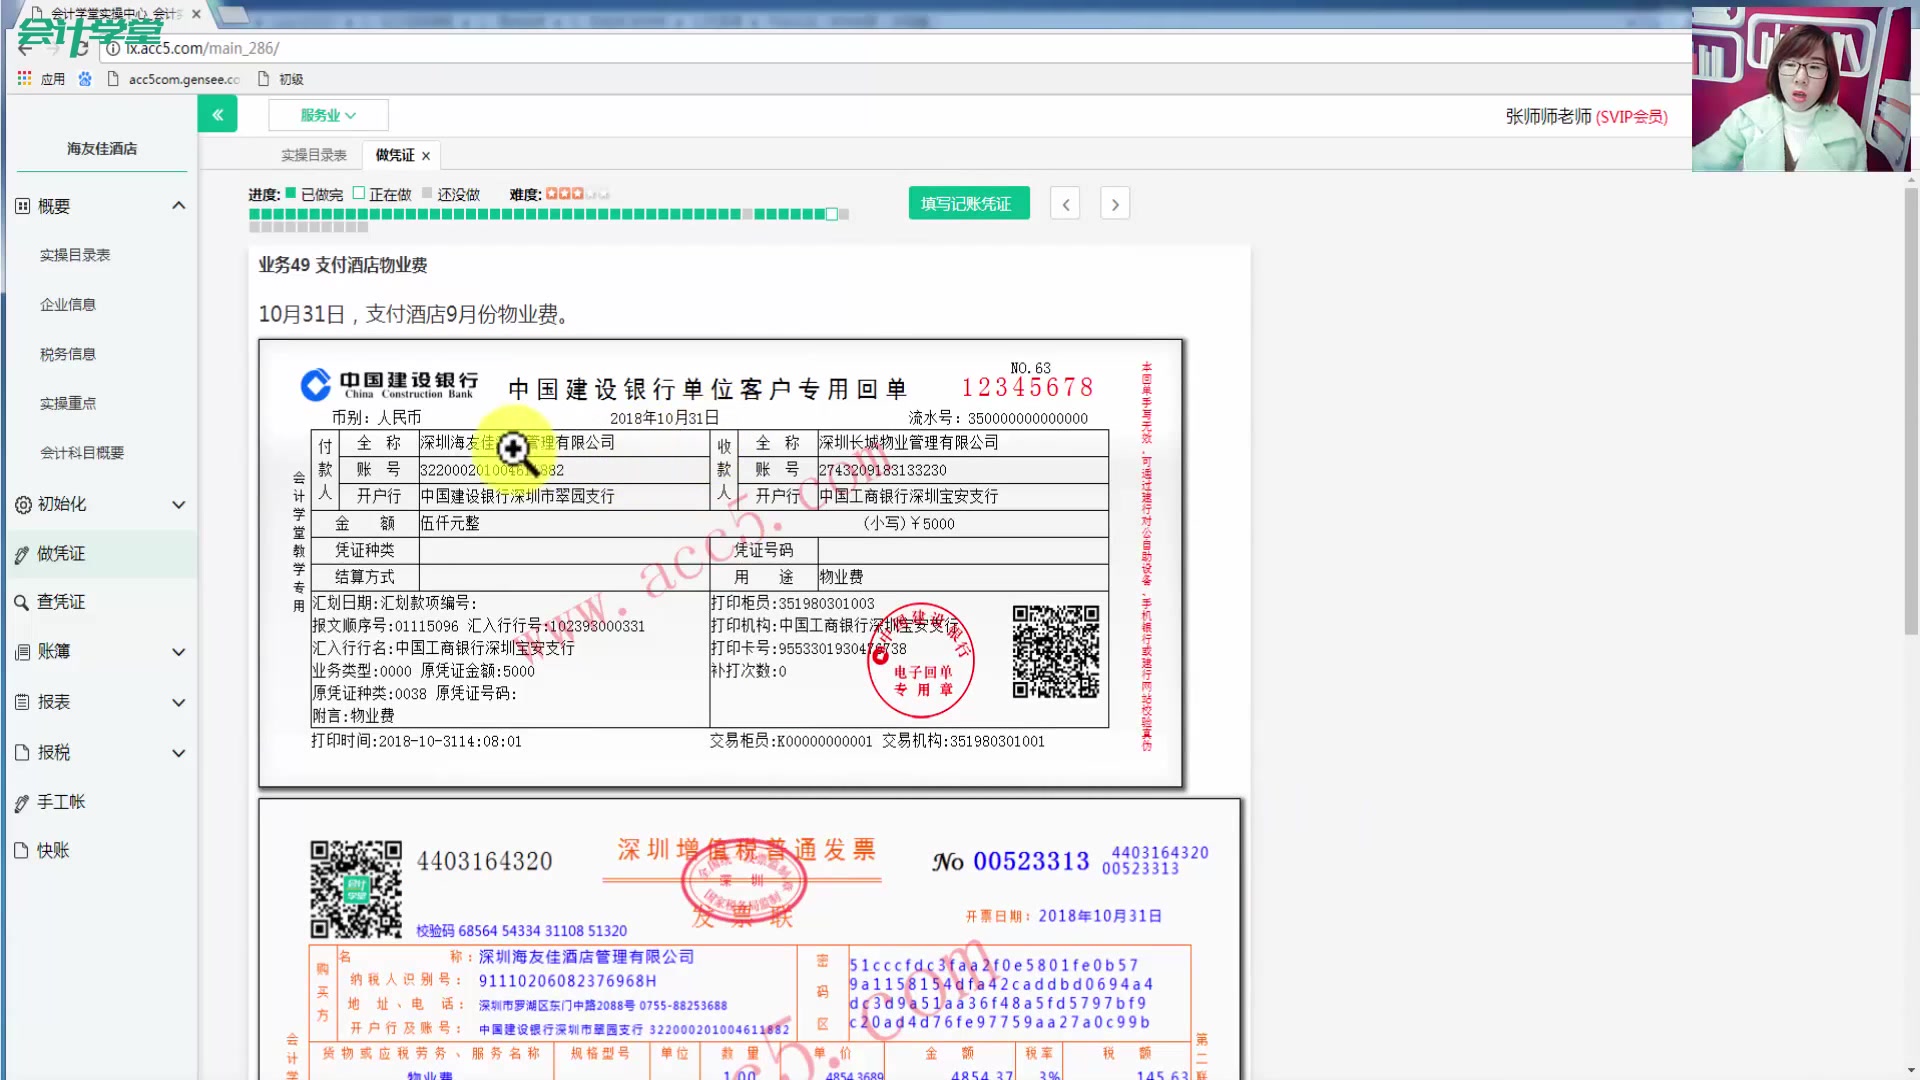Expand the 账簿 sidebar section

pyautogui.click(x=178, y=651)
